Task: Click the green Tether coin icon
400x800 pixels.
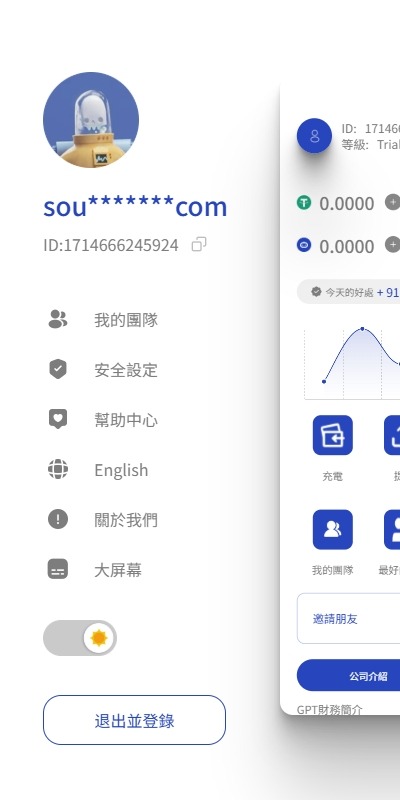Action: click(304, 203)
